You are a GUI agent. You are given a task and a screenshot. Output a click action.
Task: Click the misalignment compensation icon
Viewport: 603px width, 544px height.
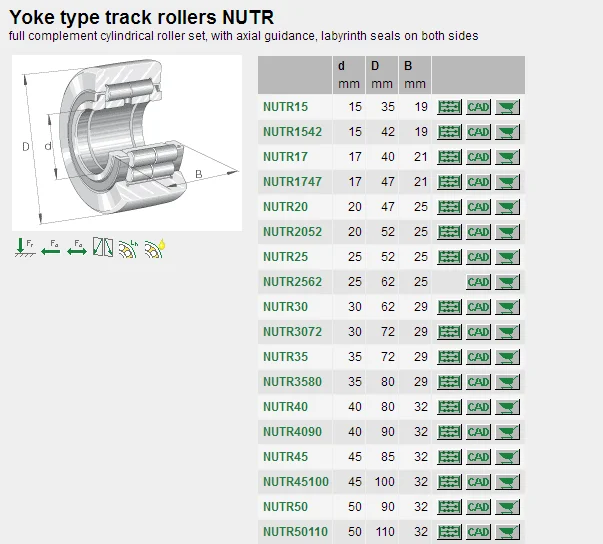[x=103, y=247]
